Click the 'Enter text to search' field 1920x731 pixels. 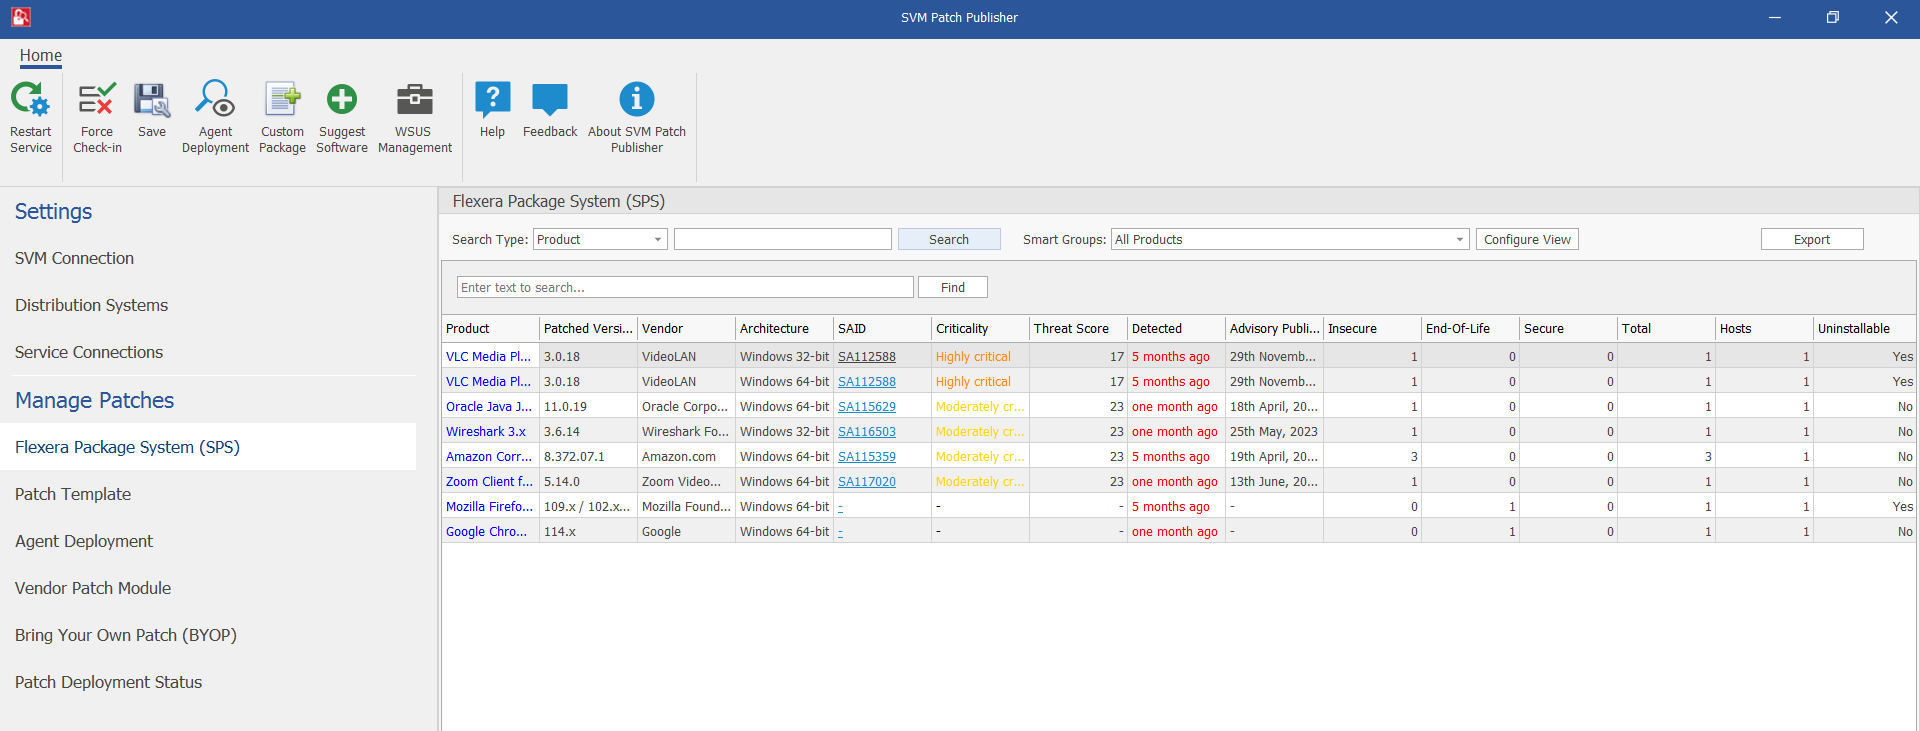[x=685, y=288]
